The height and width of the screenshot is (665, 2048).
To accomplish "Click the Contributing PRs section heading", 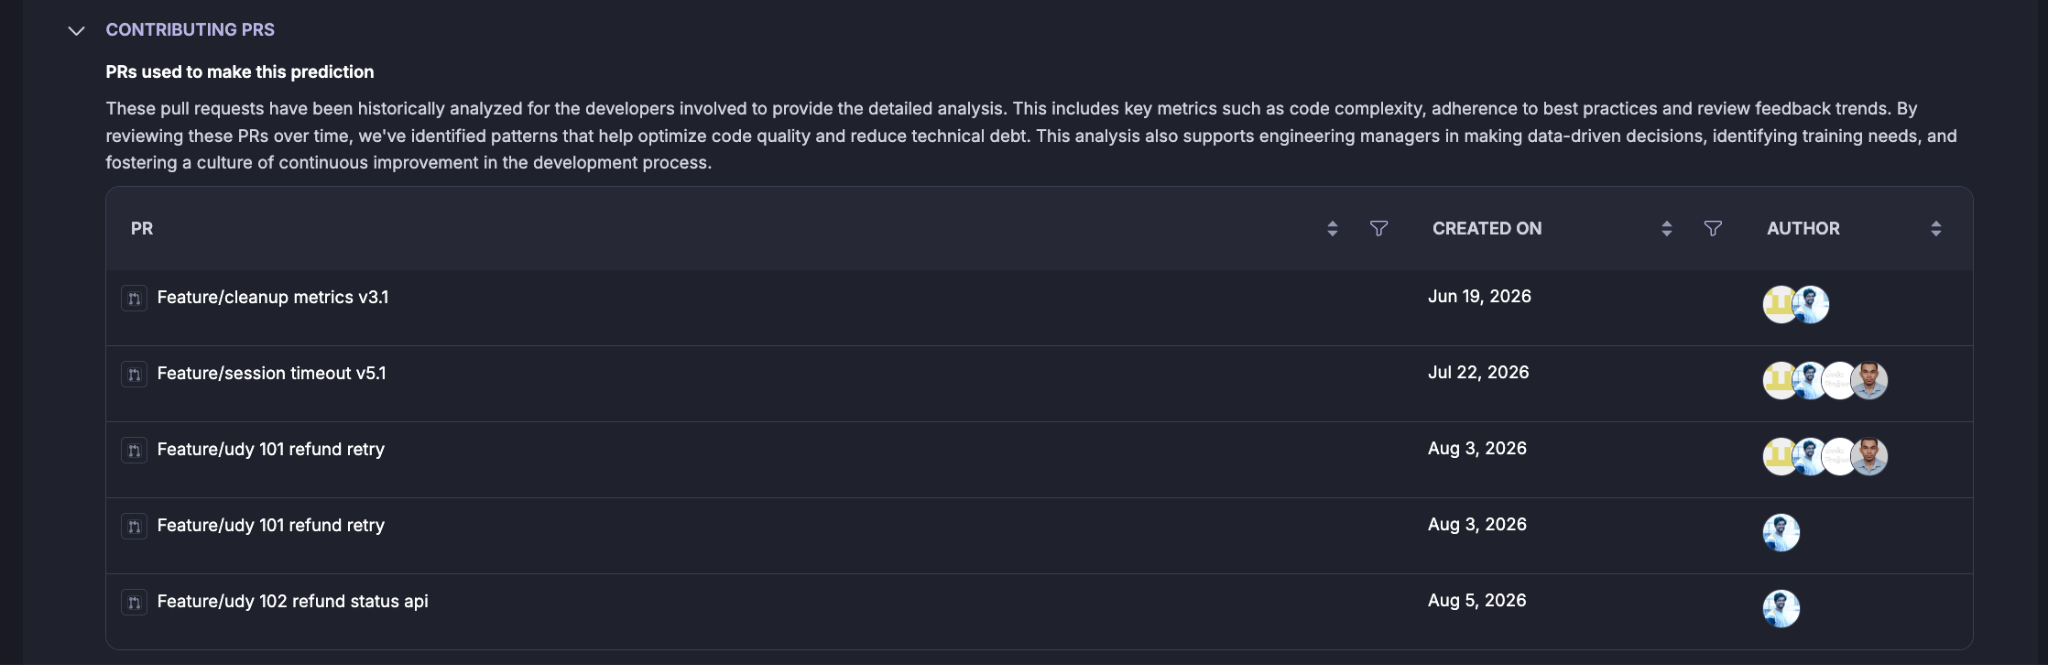I will point(190,30).
